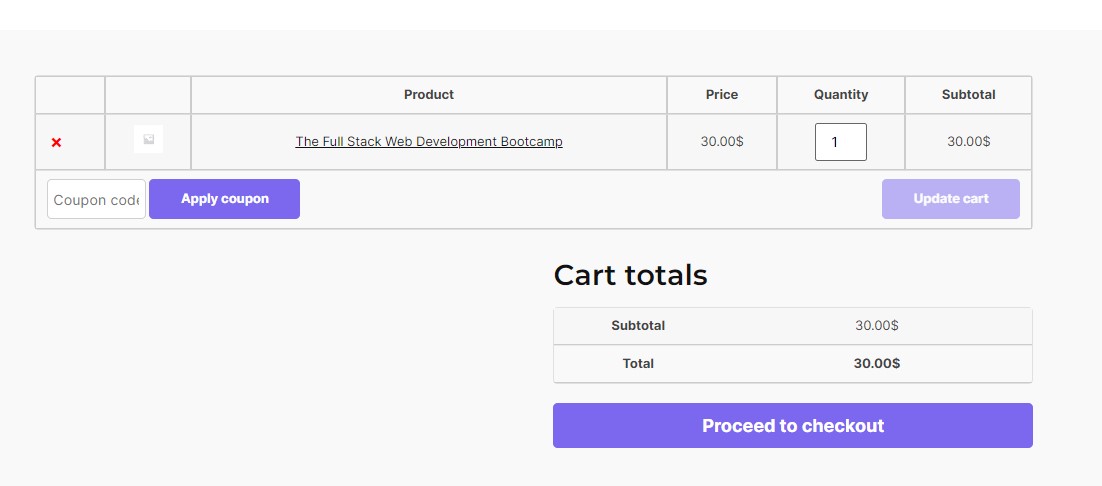Click the Price column header

pos(721,95)
